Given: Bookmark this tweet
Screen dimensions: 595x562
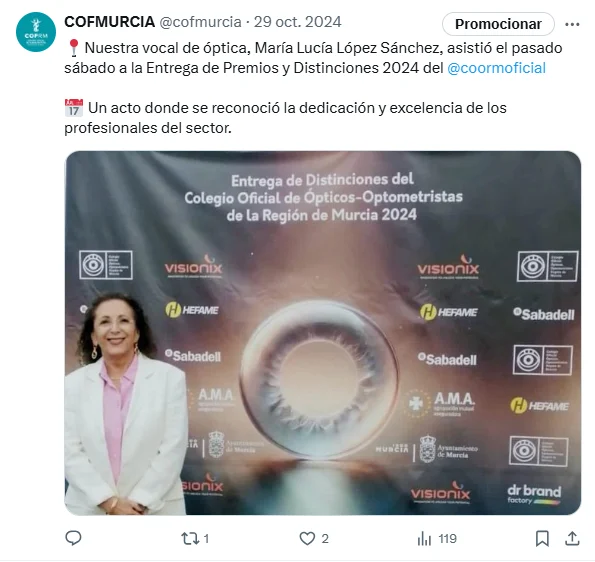Looking at the screenshot, I should 542,538.
